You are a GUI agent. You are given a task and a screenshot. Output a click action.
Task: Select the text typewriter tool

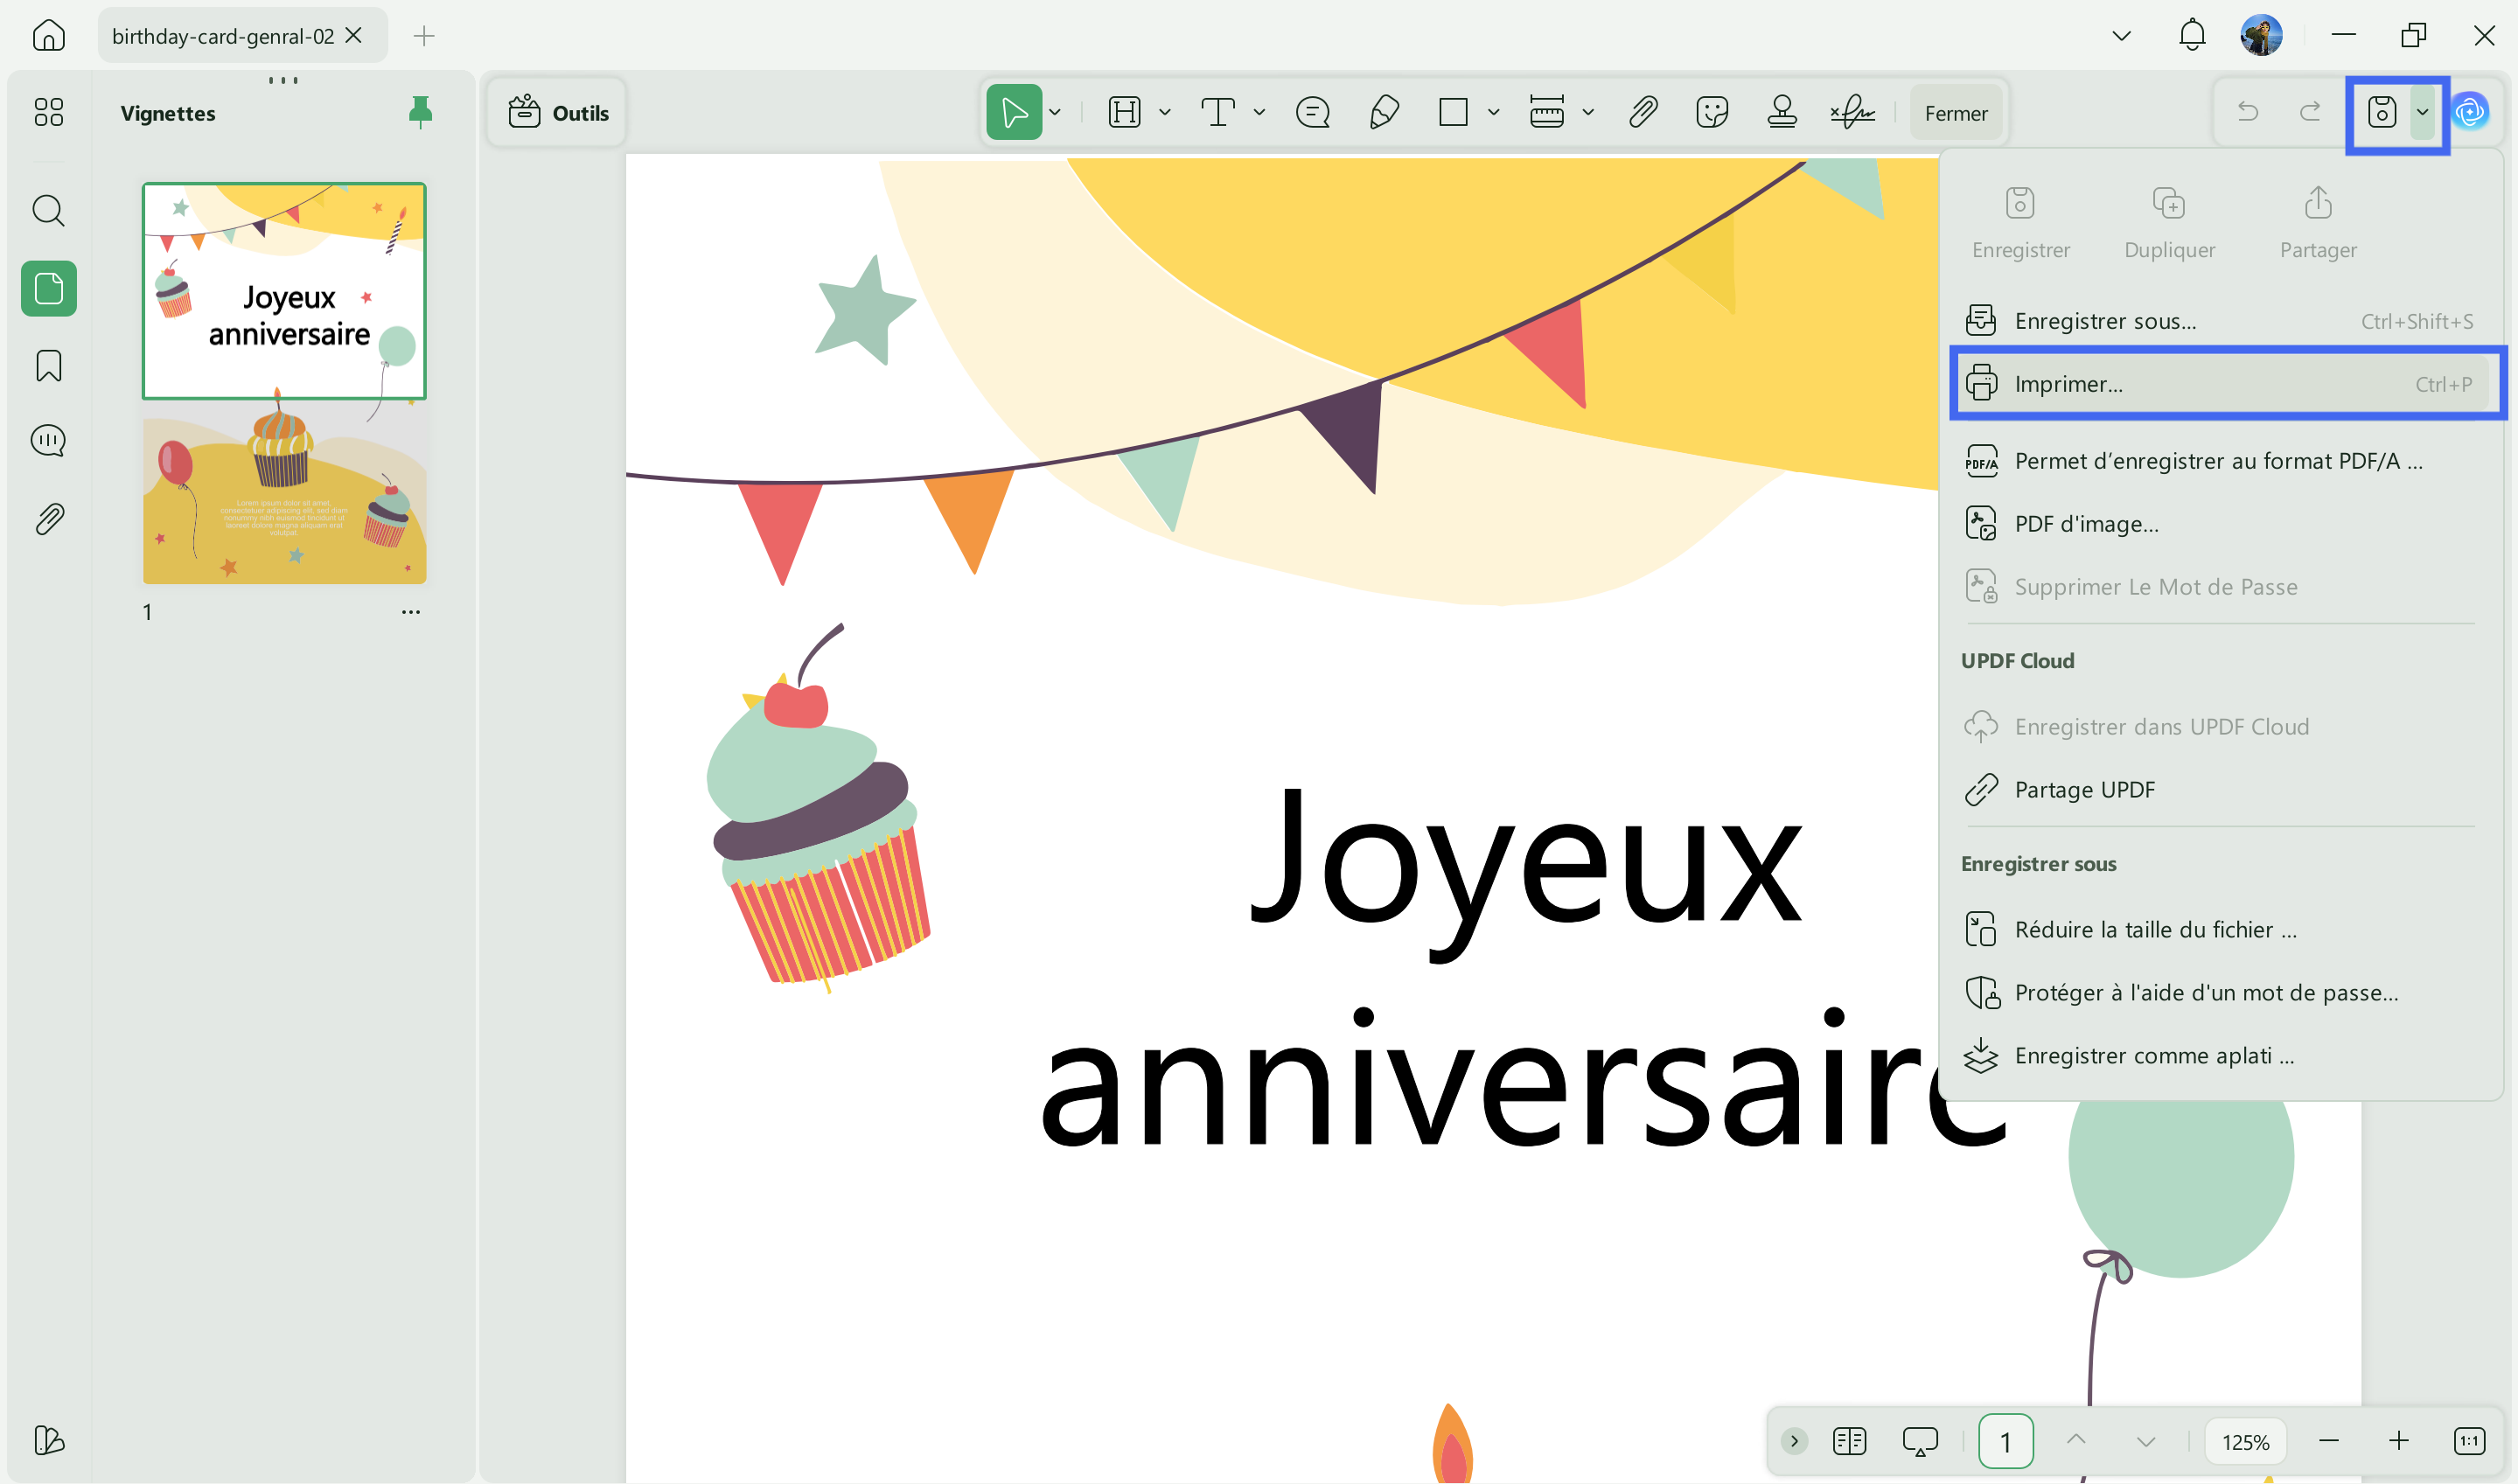(x=1217, y=112)
